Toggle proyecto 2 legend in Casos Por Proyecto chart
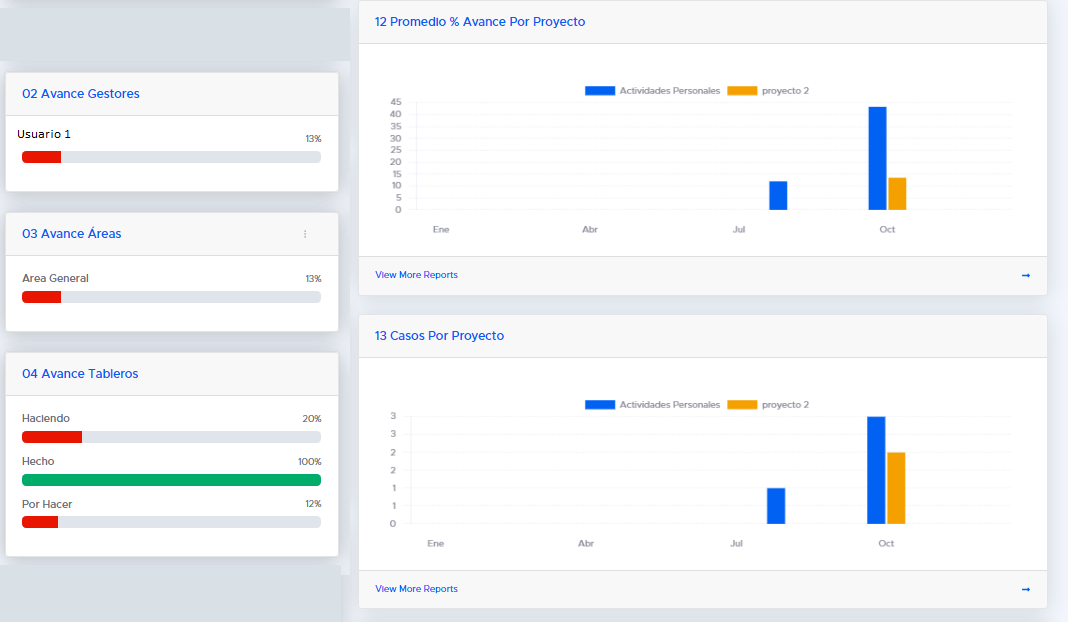This screenshot has width=1068, height=622. pyautogui.click(x=768, y=405)
